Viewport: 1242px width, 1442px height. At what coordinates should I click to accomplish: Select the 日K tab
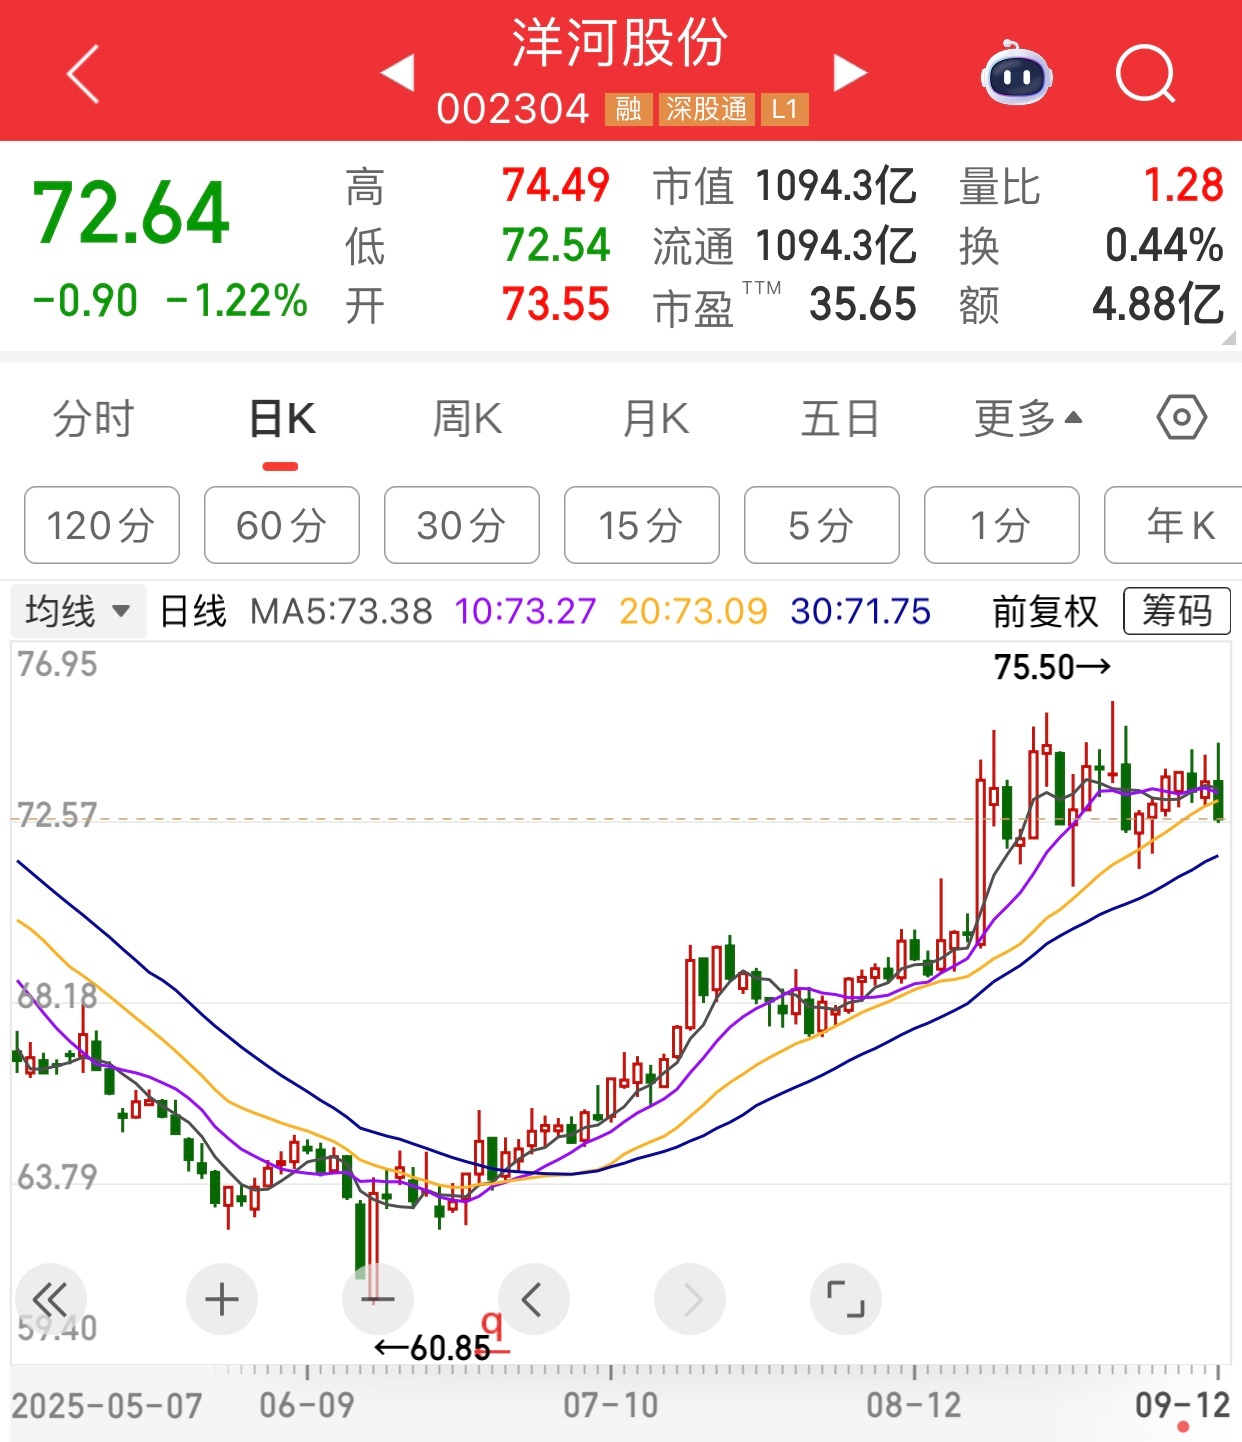pyautogui.click(x=281, y=418)
